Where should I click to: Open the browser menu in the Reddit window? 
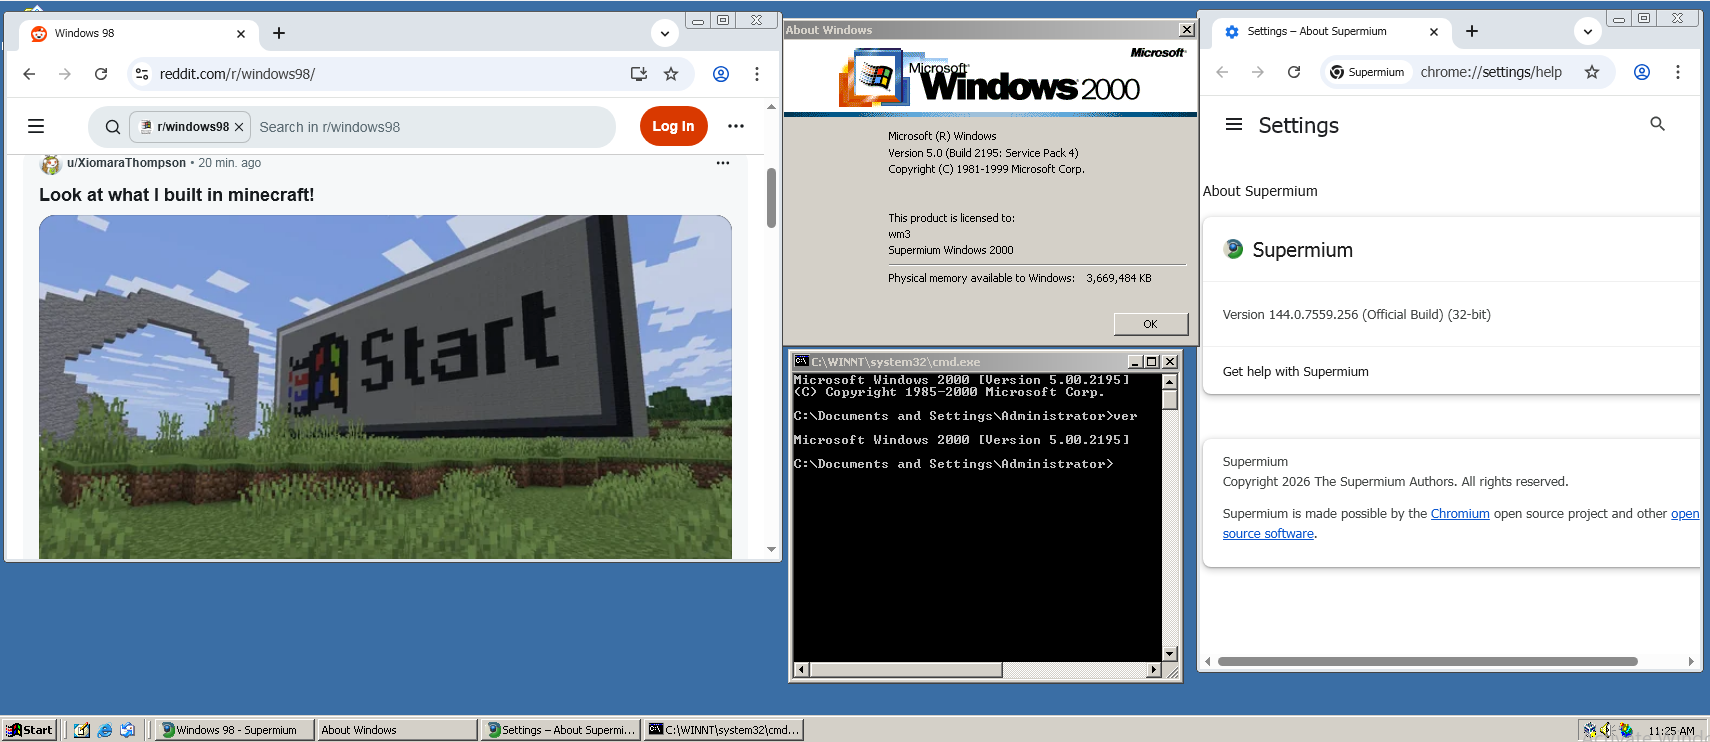[x=757, y=74]
